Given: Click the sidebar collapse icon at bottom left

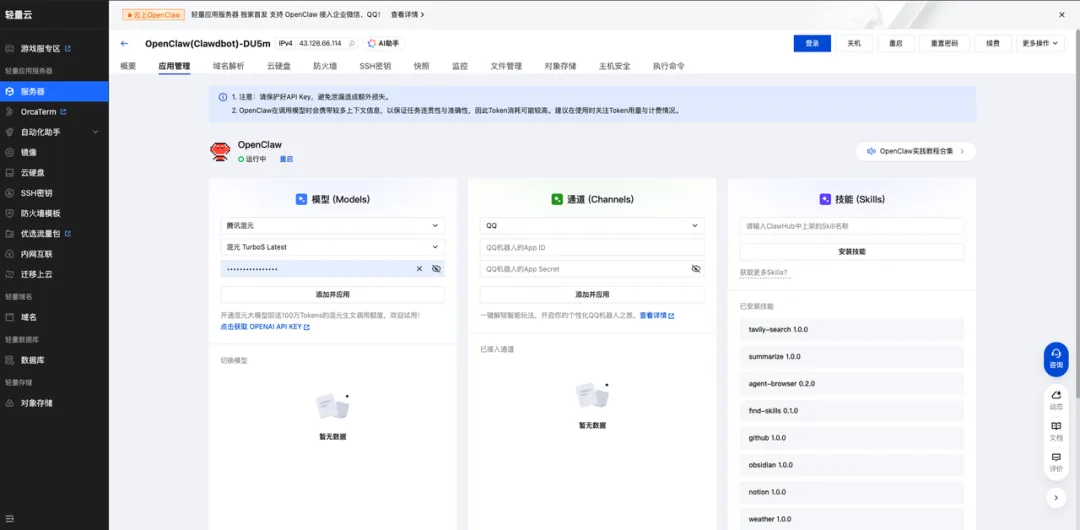Looking at the screenshot, I should tap(10, 517).
